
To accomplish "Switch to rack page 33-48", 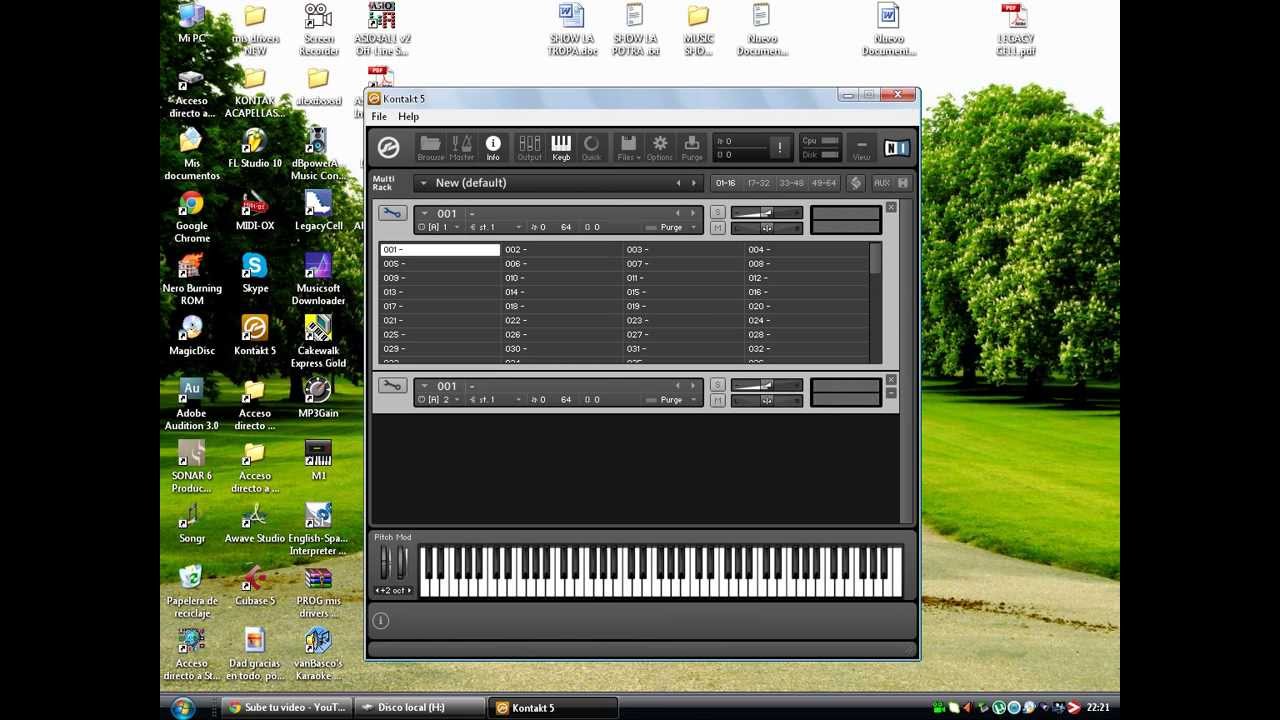I will point(791,183).
